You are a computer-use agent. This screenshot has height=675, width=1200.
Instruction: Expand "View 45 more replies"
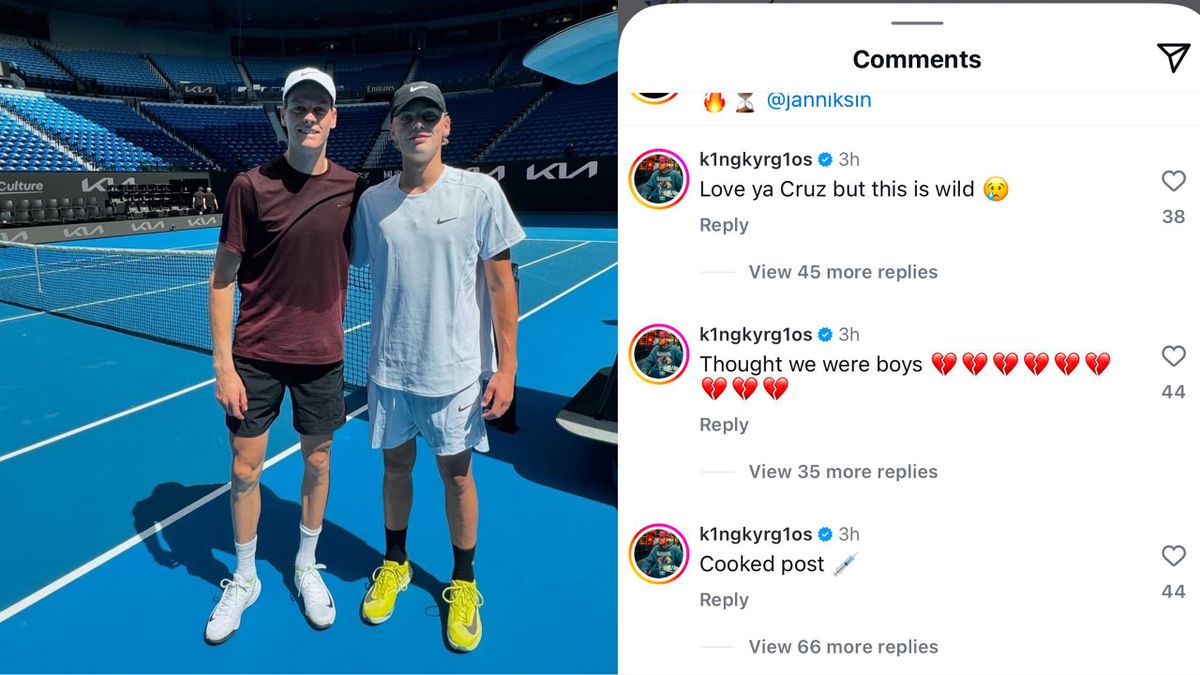[x=842, y=272]
